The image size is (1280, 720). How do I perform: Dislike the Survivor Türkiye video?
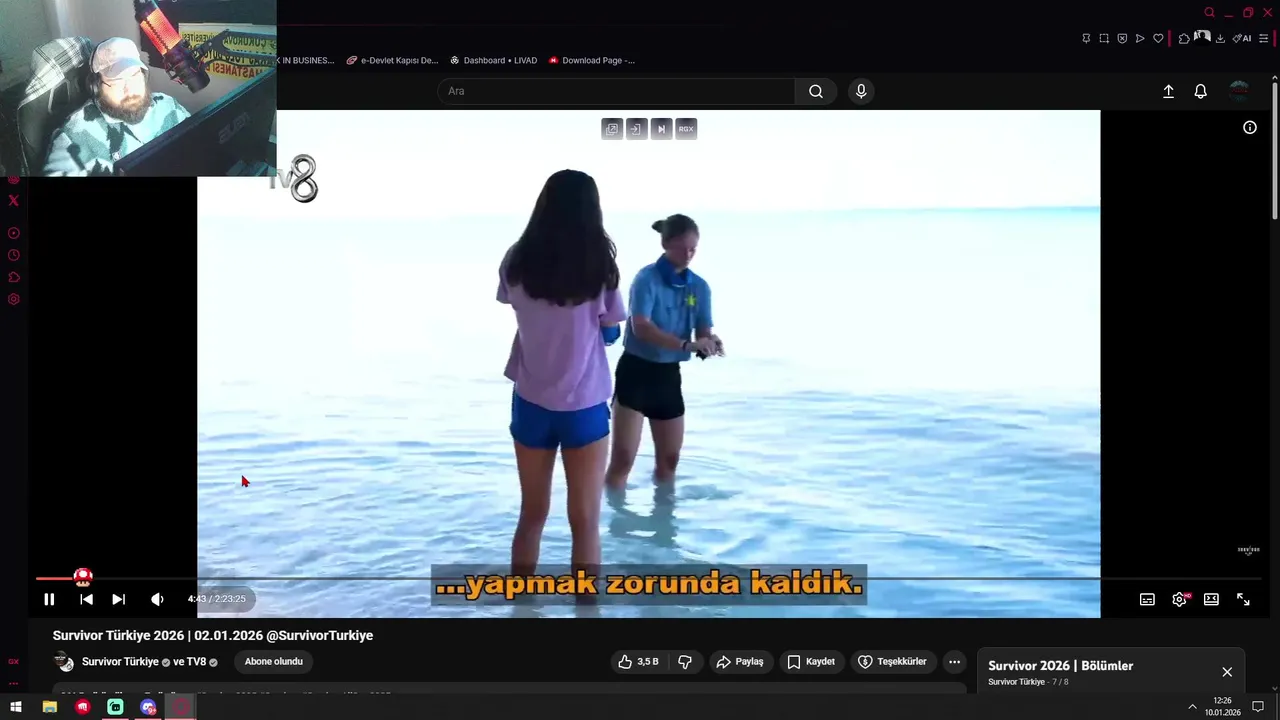pos(685,661)
